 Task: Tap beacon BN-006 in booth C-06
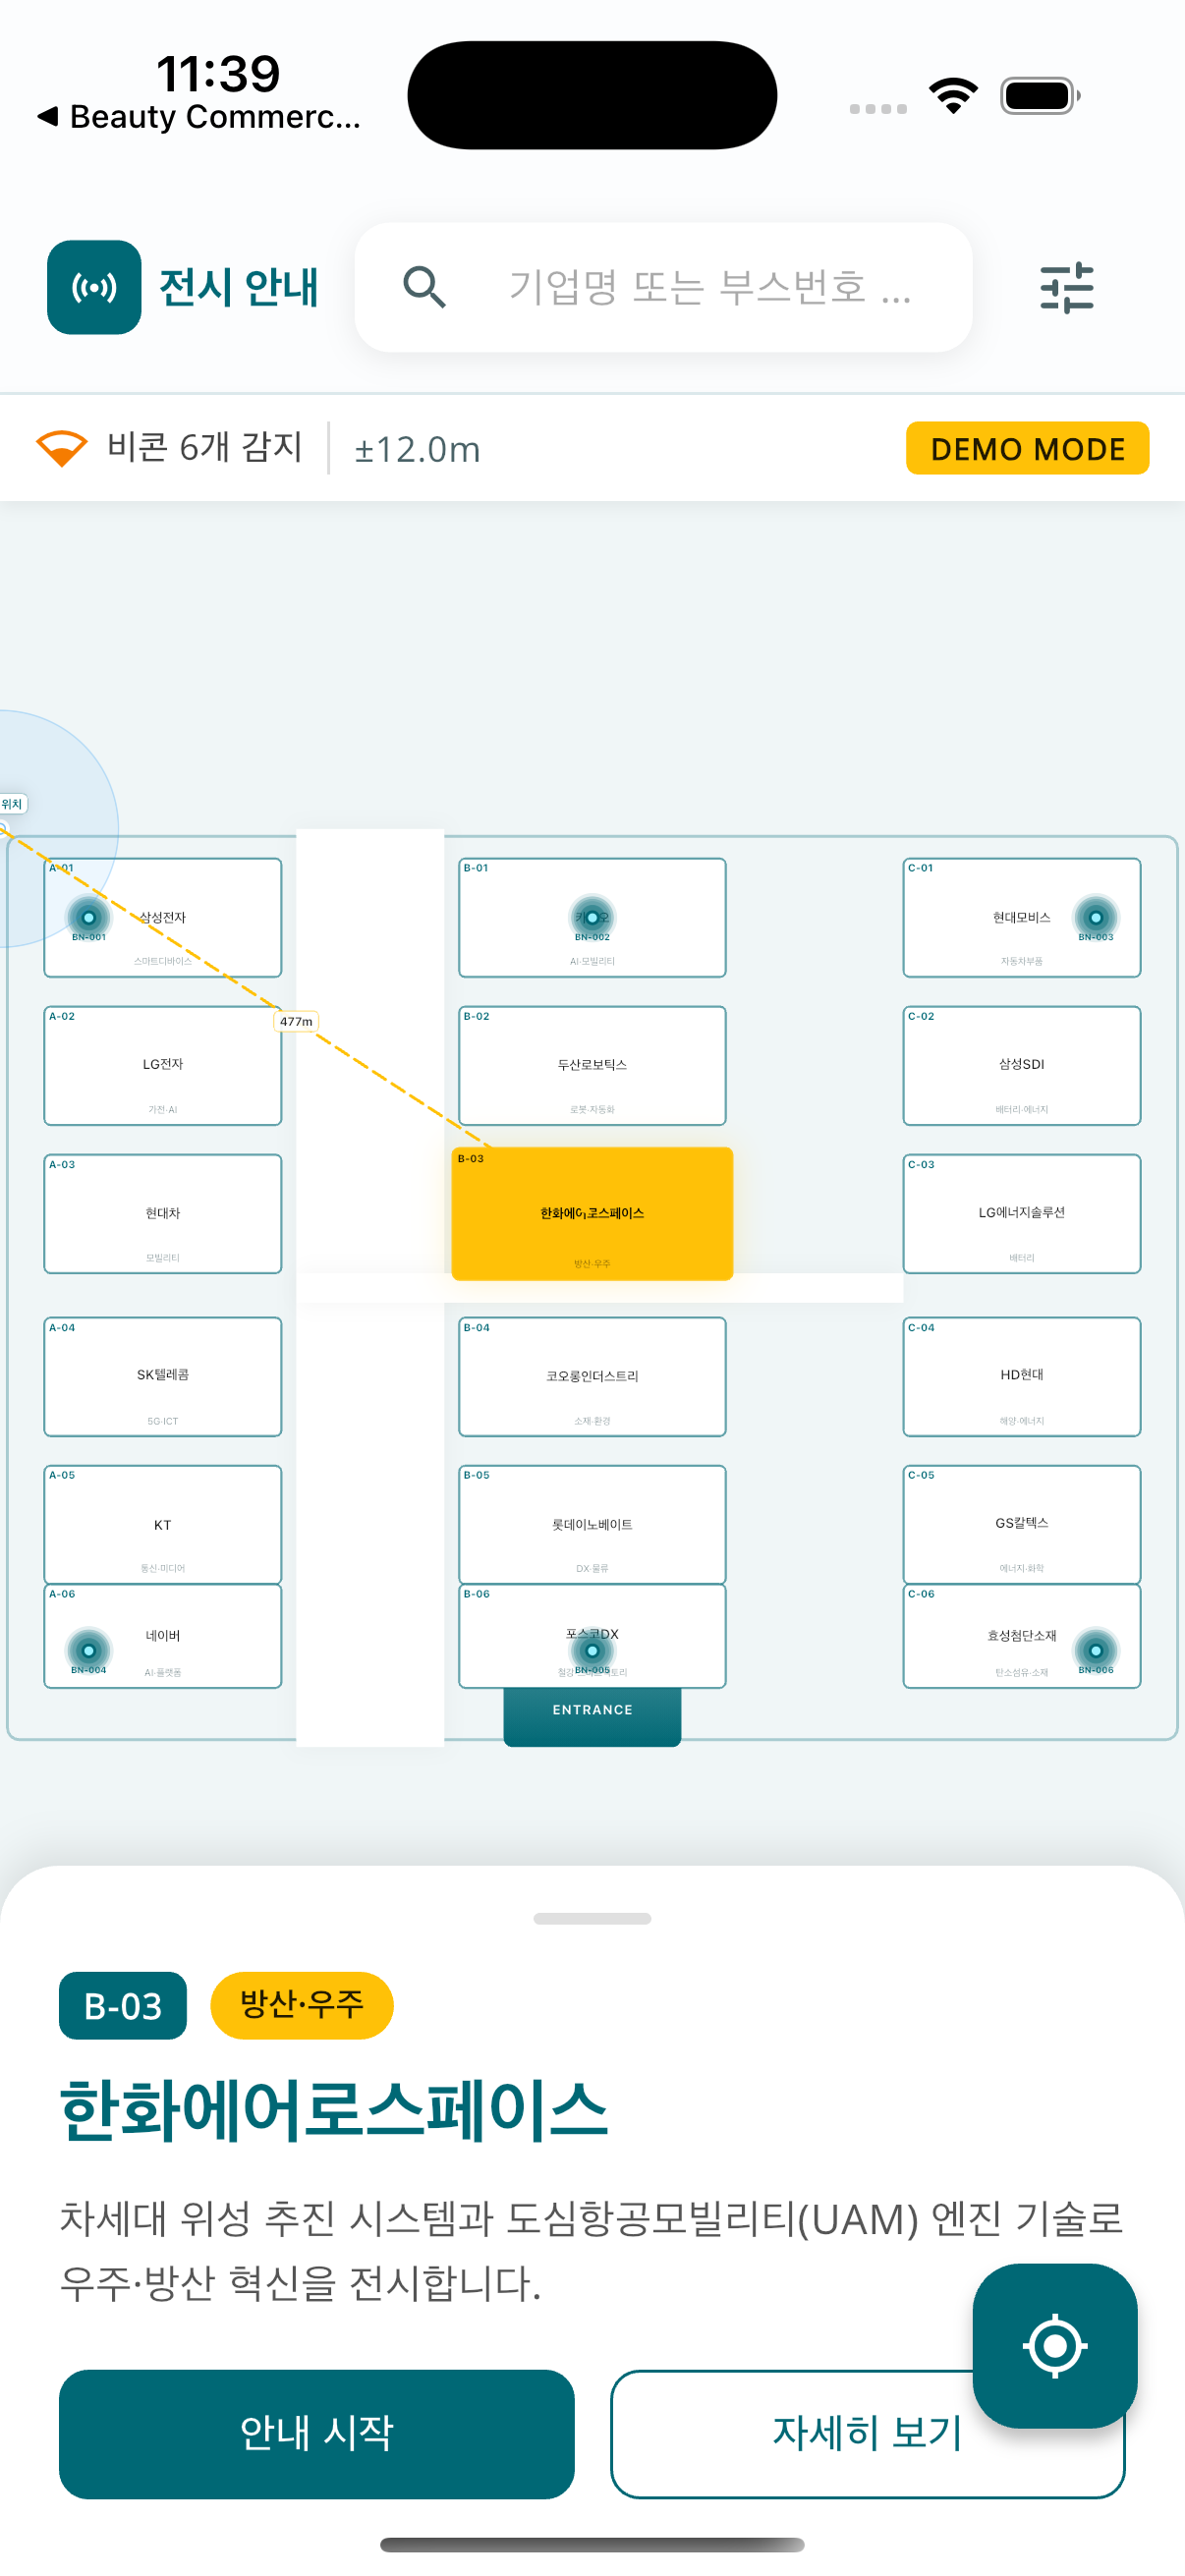tap(1096, 1650)
